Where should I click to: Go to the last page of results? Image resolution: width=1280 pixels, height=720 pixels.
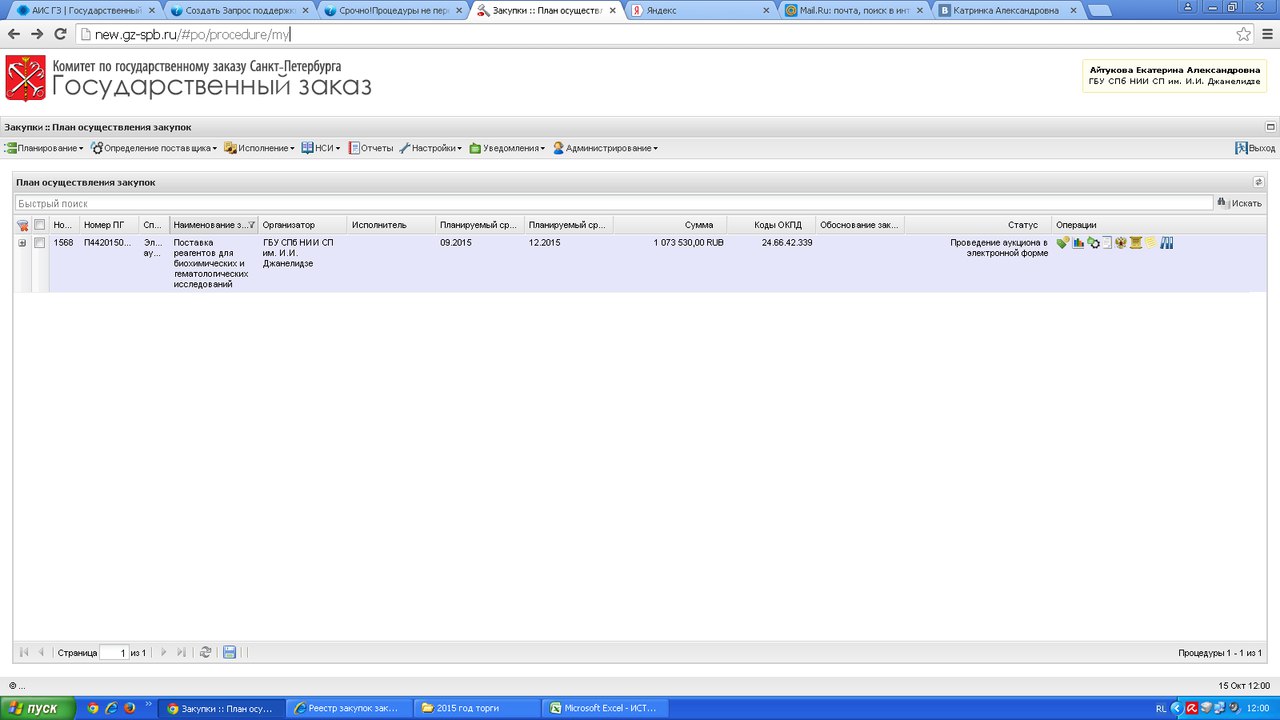coord(181,652)
